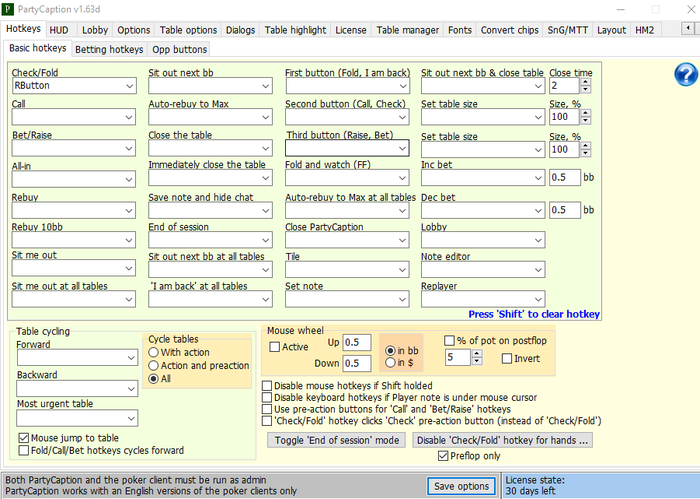Open the HM2 tab

pos(645,30)
